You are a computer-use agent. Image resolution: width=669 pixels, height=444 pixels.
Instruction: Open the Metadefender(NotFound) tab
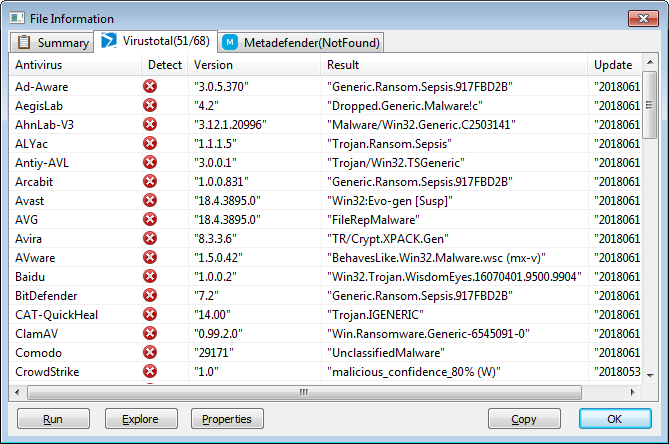(x=301, y=42)
